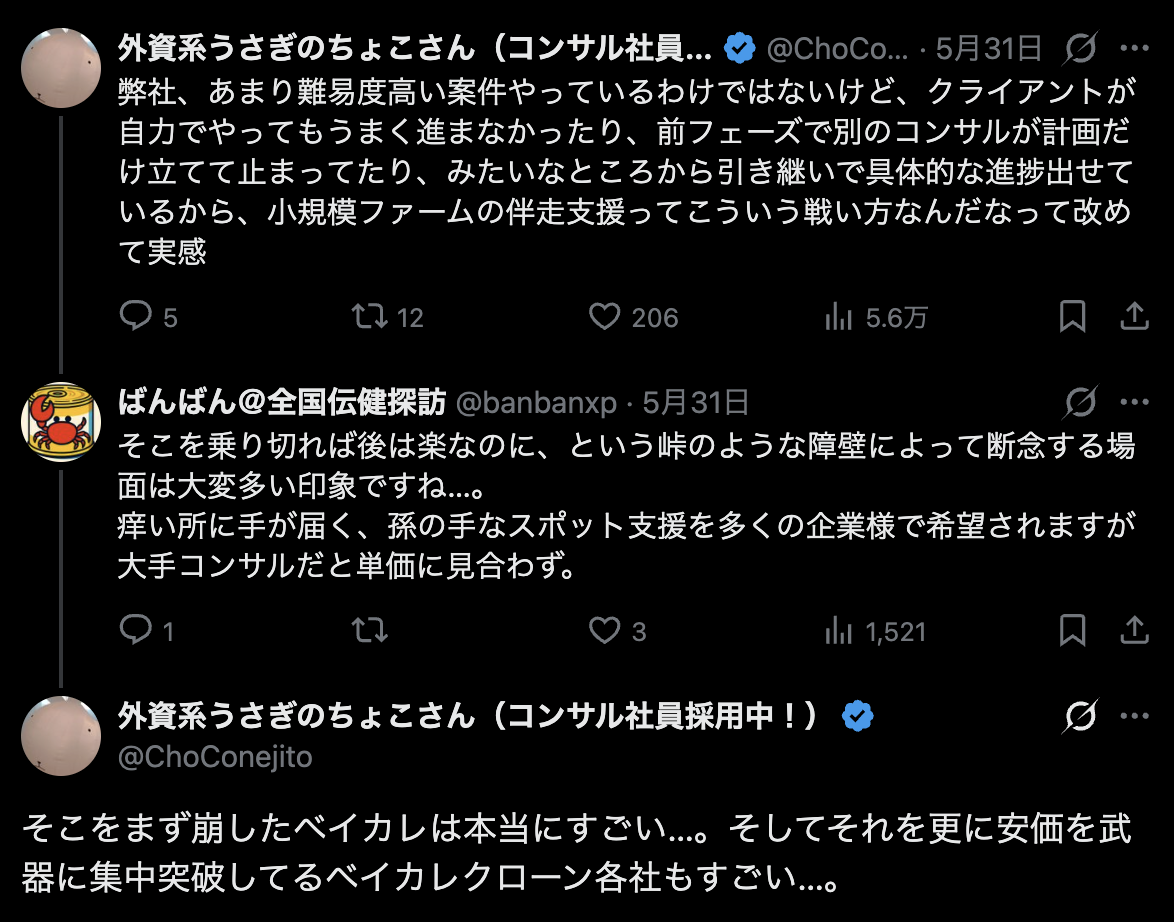Open Grok icon on the first tweet
Screen dimensions: 1174x922
(x=1081, y=48)
